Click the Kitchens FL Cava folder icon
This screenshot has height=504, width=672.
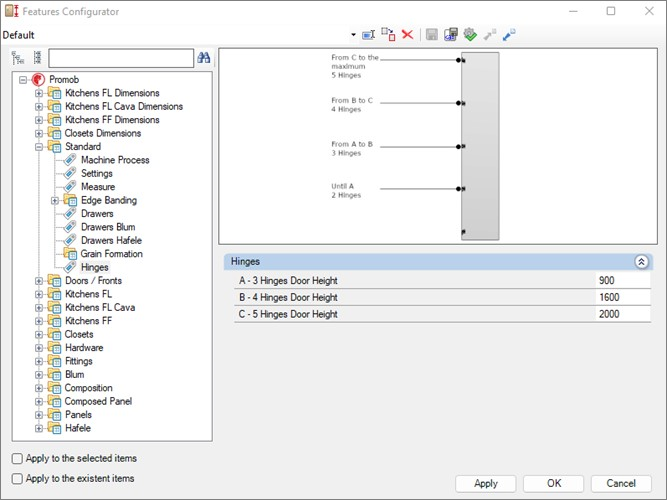(x=54, y=307)
